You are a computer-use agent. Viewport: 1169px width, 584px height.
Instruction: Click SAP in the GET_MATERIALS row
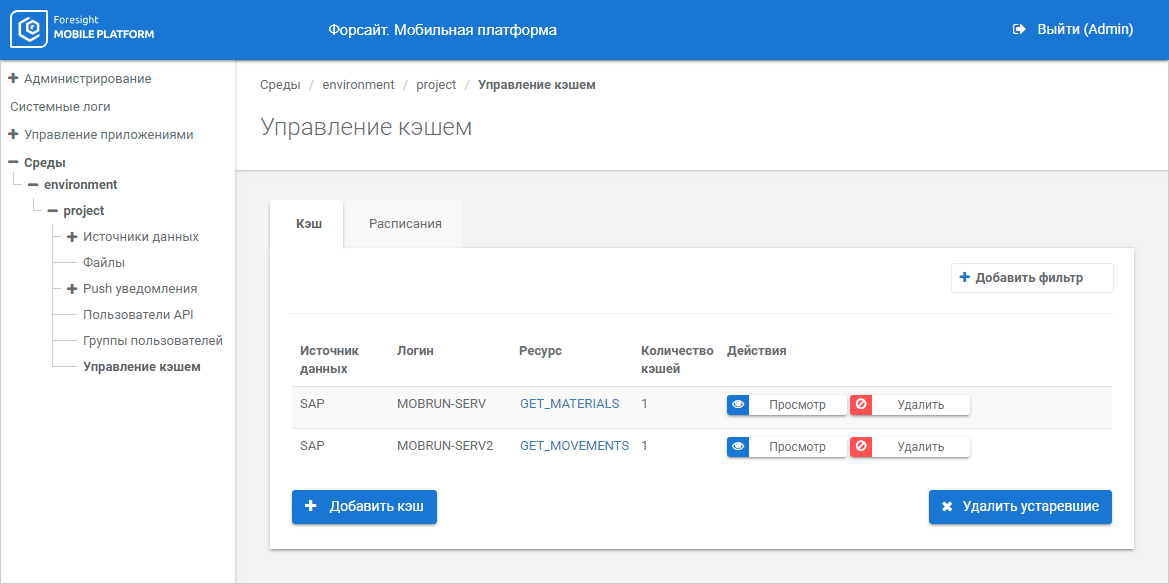pos(312,404)
